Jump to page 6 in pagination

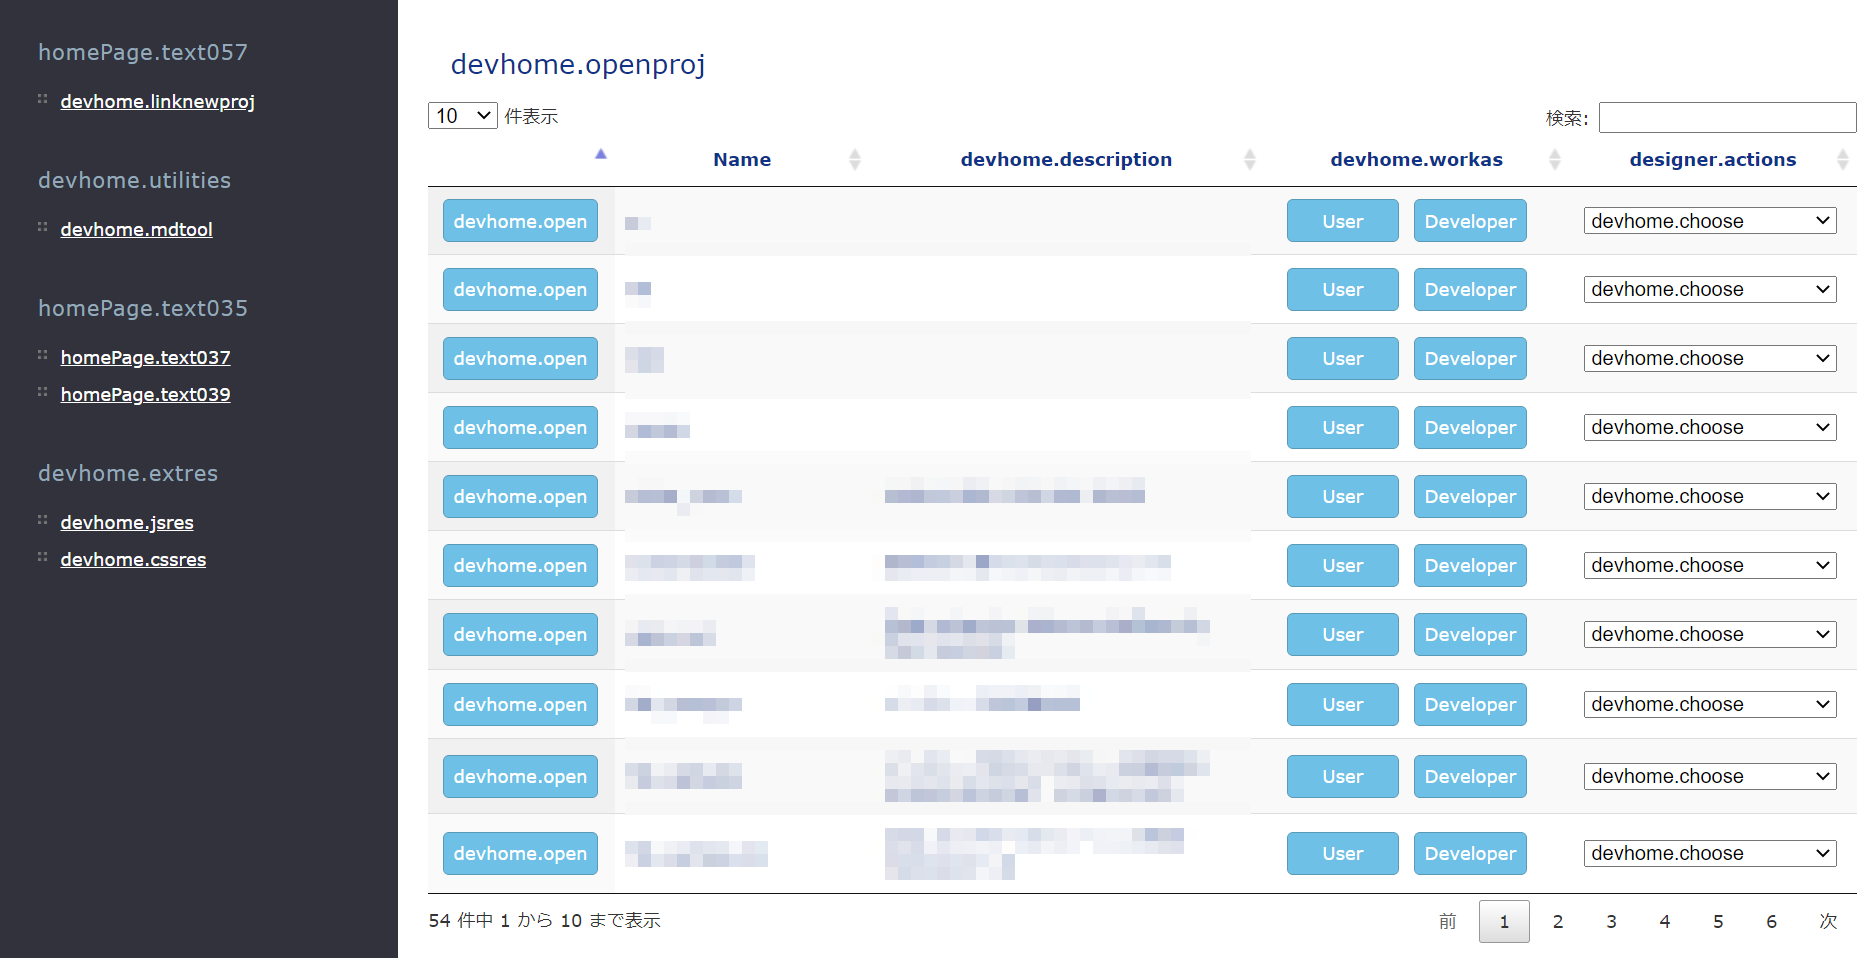1771,921
